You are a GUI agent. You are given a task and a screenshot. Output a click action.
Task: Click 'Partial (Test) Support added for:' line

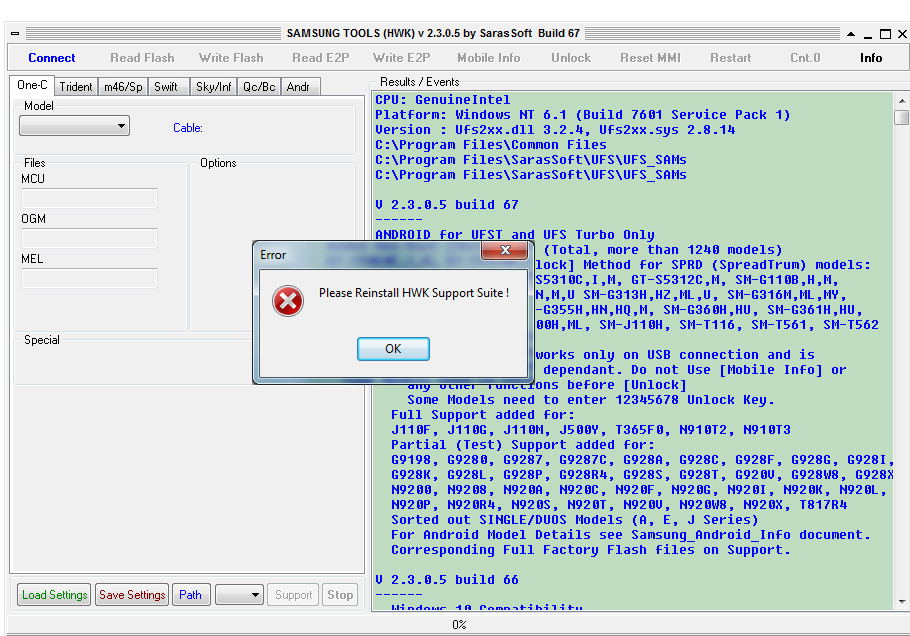click(523, 445)
